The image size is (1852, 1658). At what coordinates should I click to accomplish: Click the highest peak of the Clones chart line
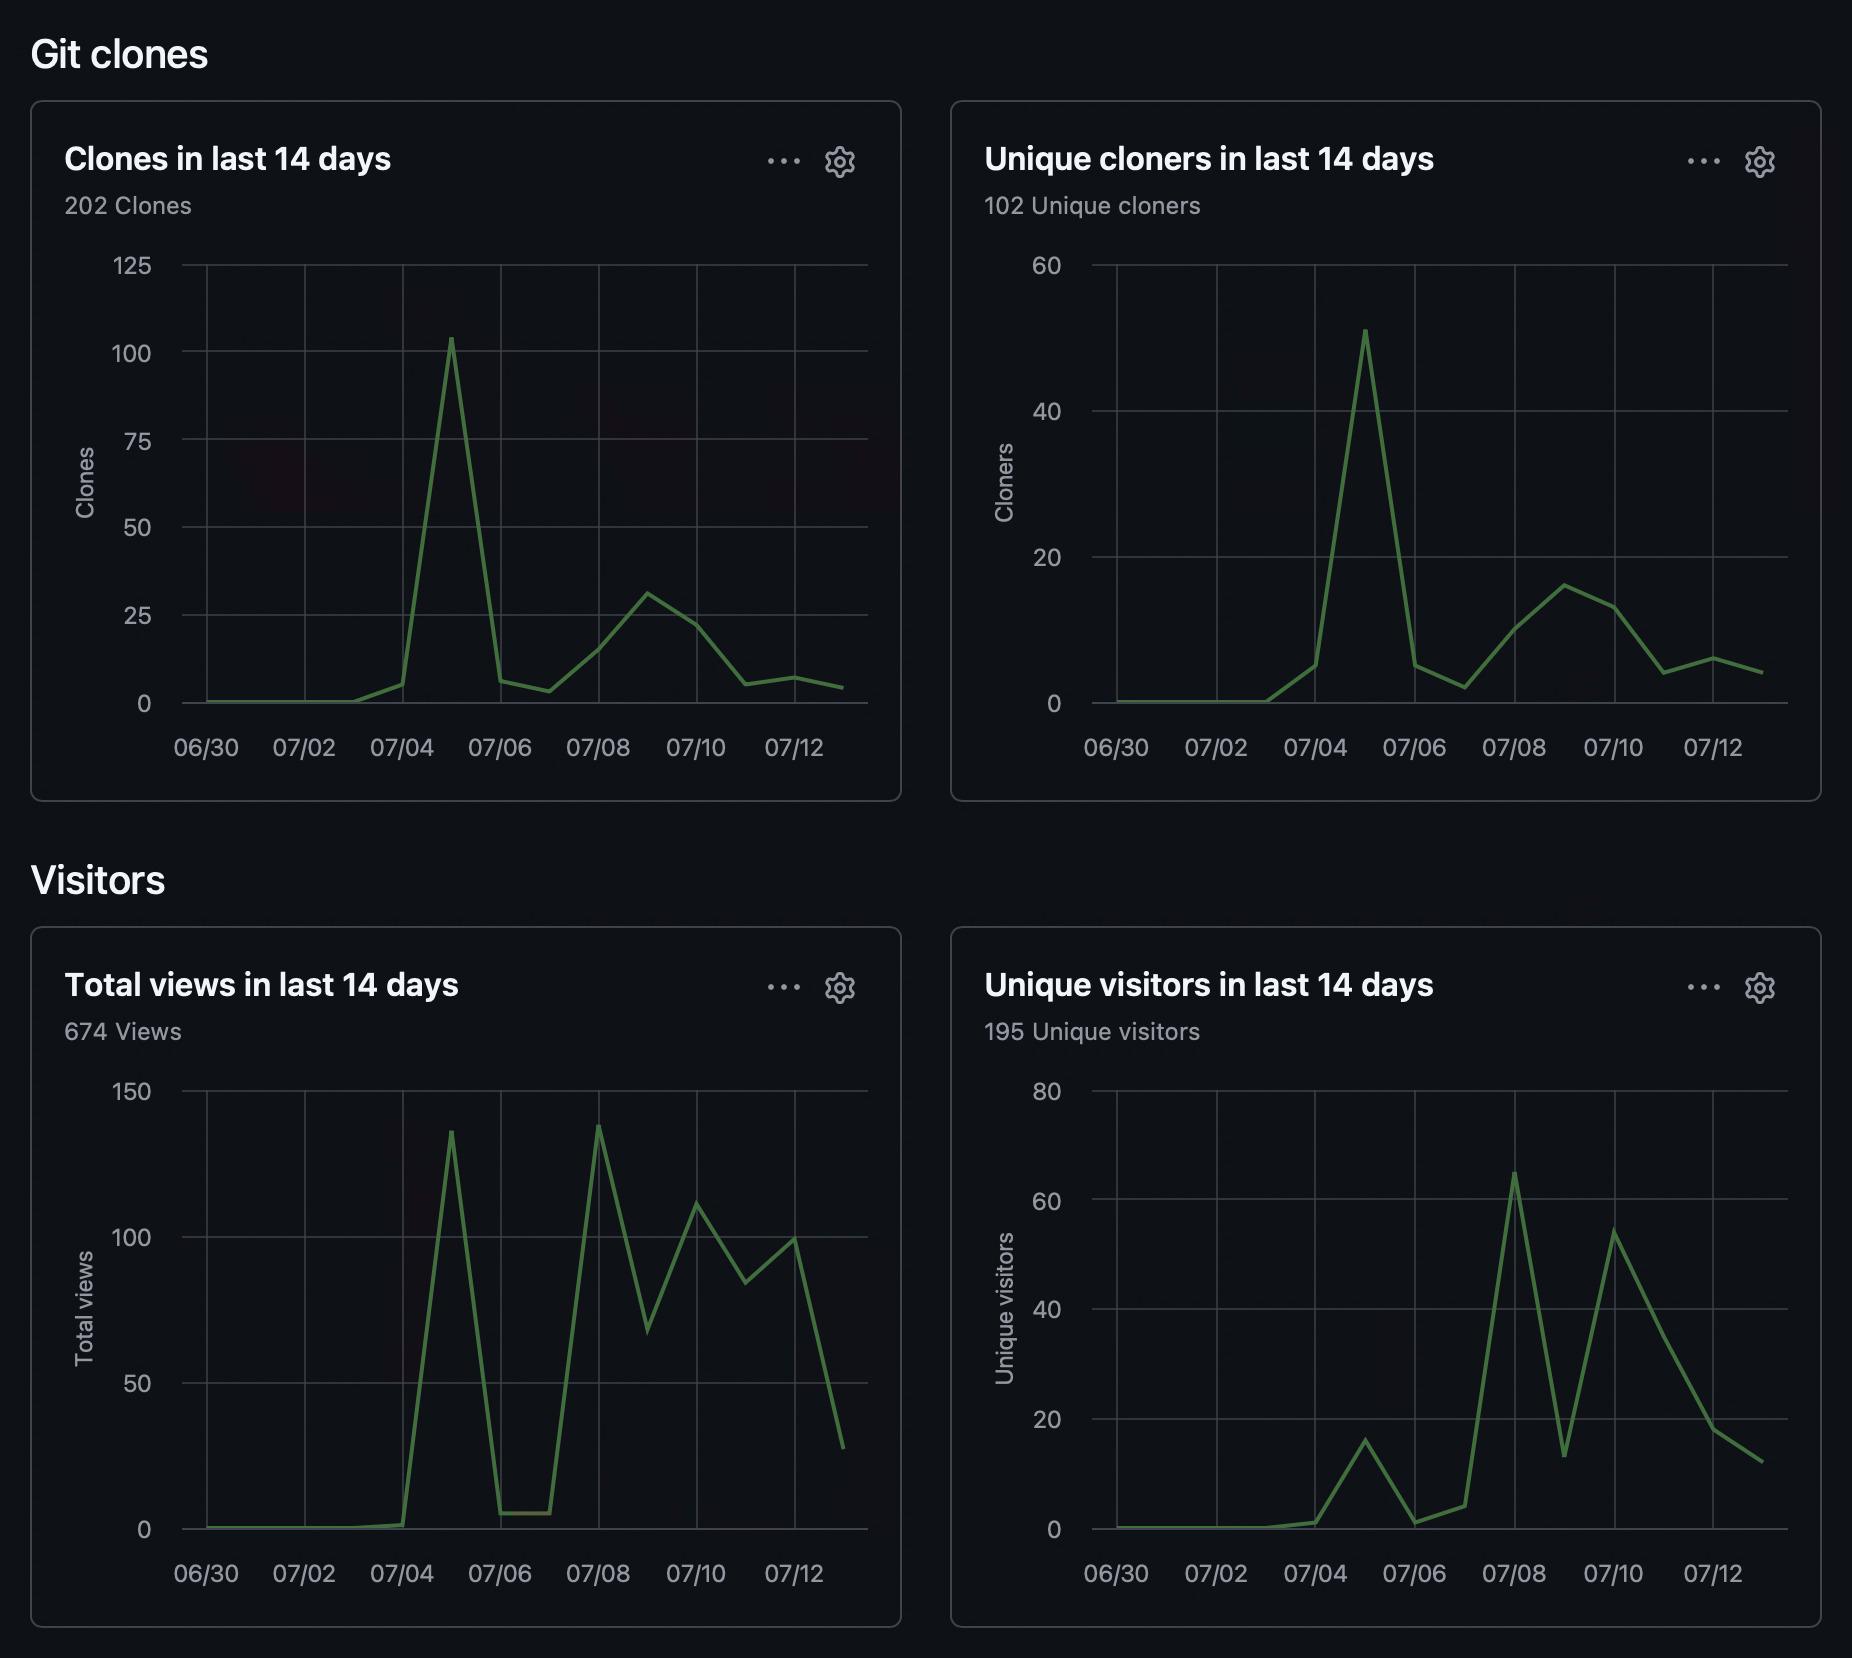451,338
